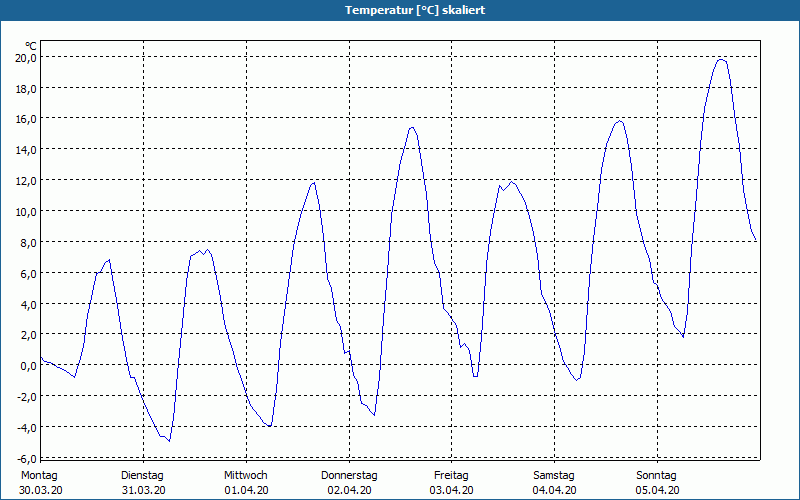Click the °C unit label above axis
Viewport: 800px width, 500px height.
31,46
